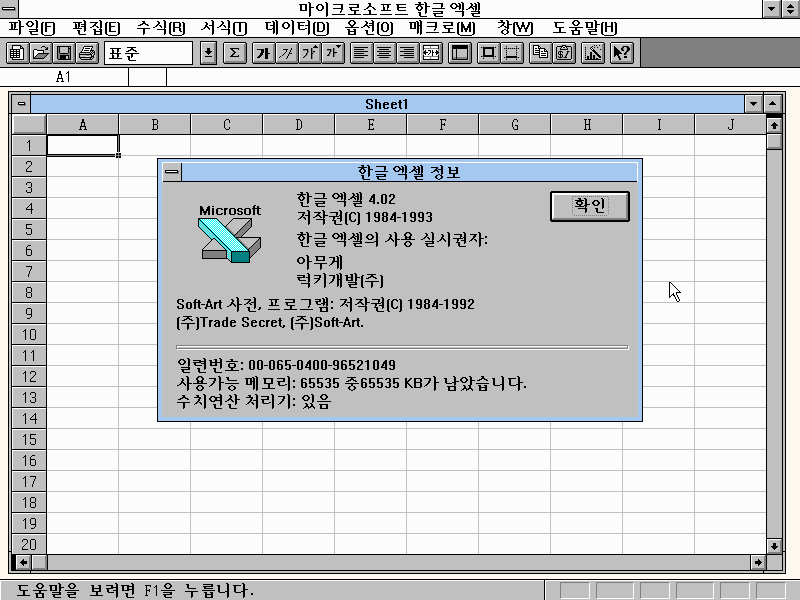The height and width of the screenshot is (600, 800).
Task: Click the Microsoft Excel logo image
Action: coord(230,234)
